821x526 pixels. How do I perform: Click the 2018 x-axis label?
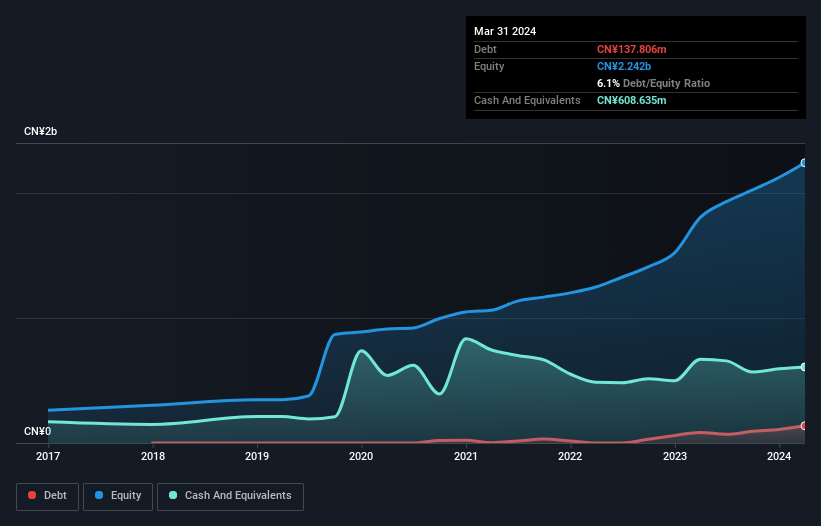(153, 456)
